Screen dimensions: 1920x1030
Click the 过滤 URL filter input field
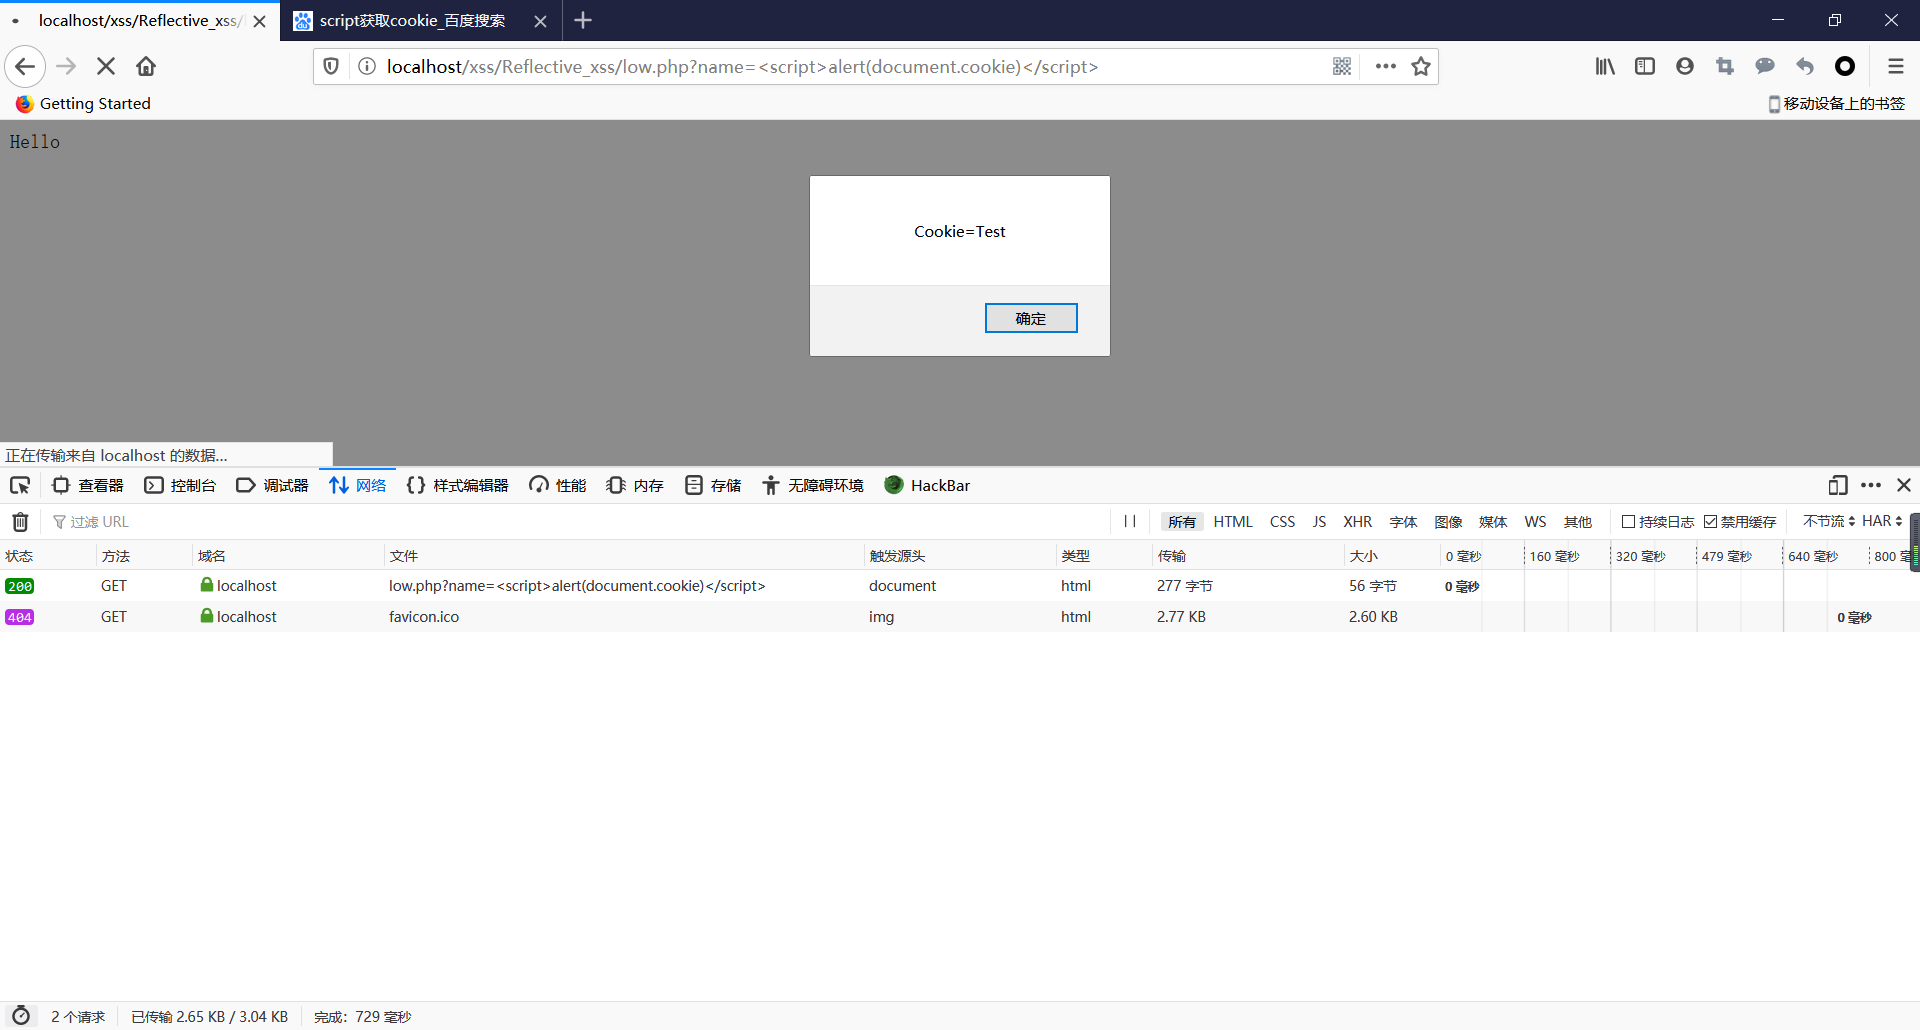pos(575,522)
